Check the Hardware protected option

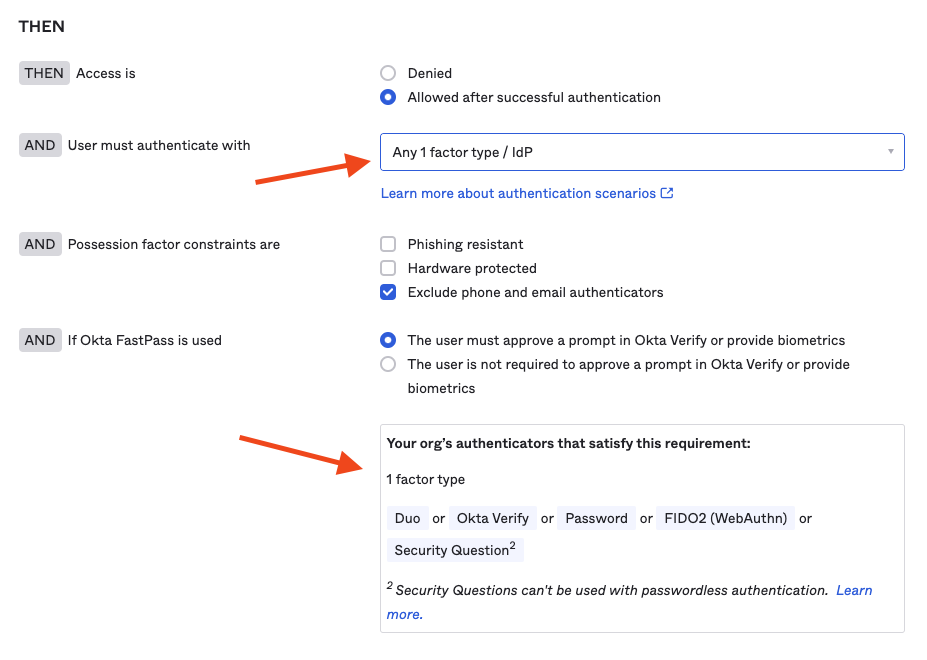388,269
